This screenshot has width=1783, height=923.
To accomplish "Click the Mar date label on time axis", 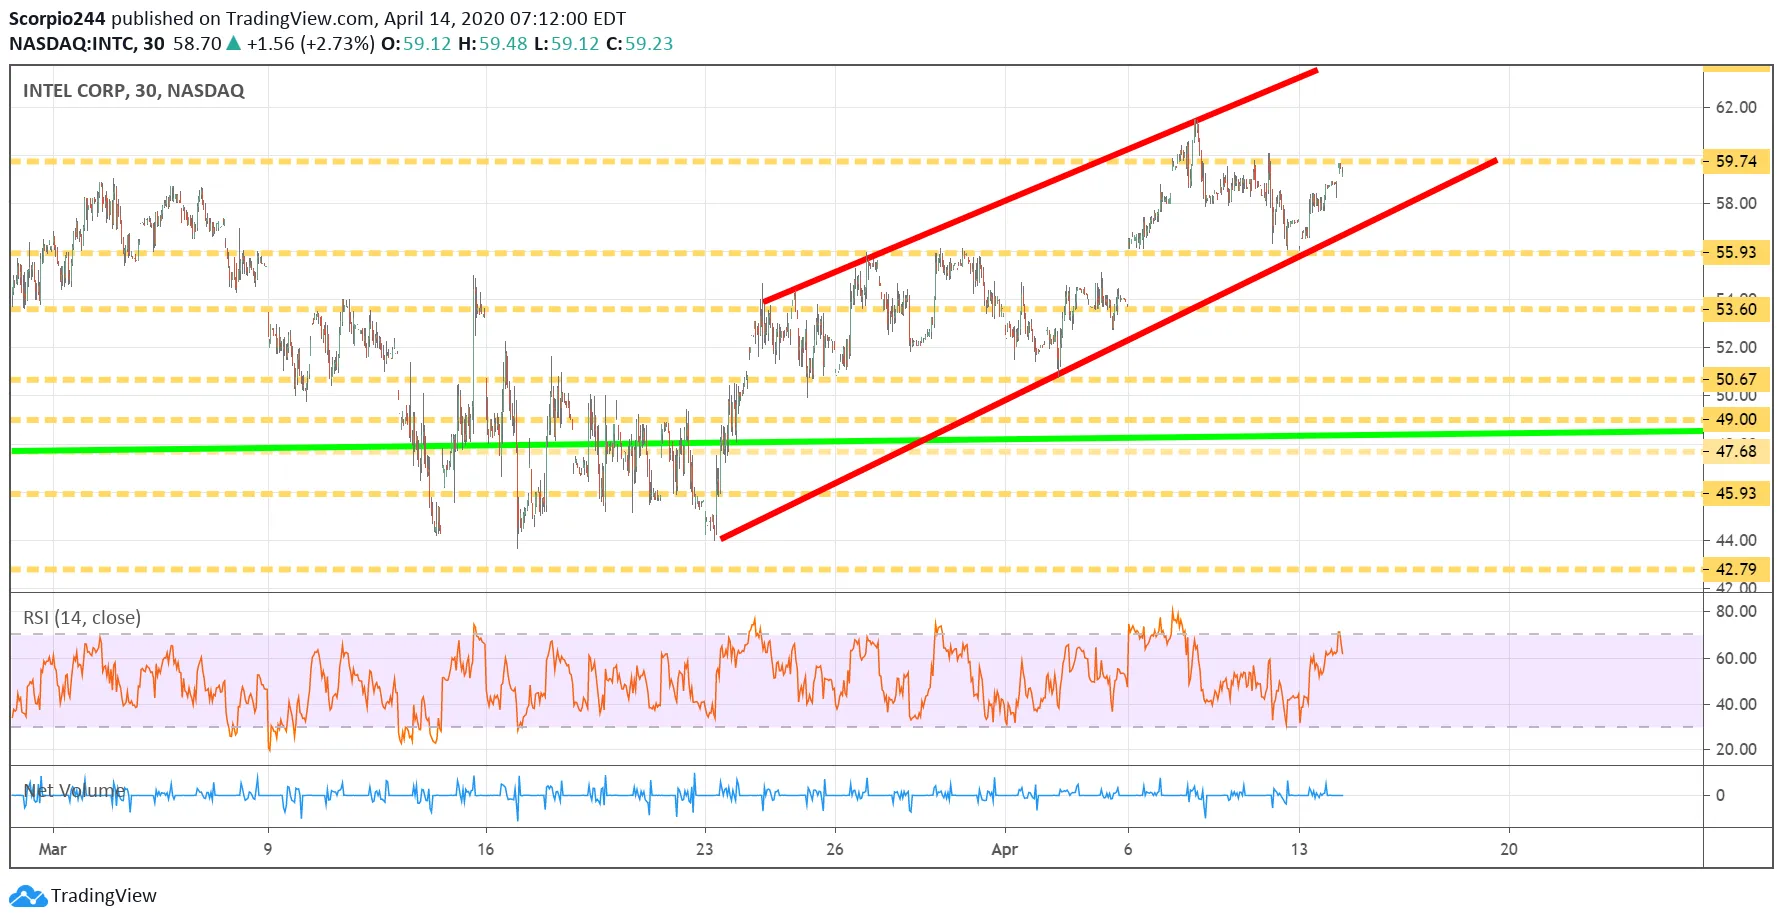I will (52, 849).
